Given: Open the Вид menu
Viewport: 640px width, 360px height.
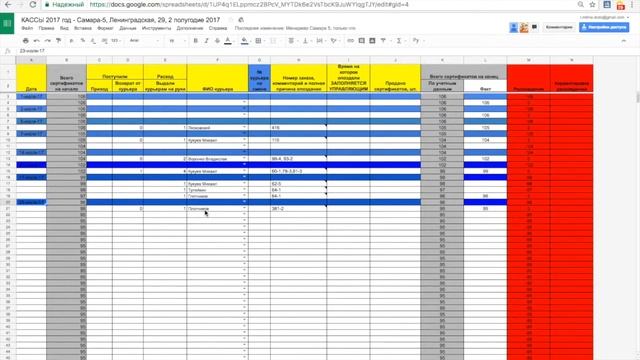Looking at the screenshot, I should point(64,29).
